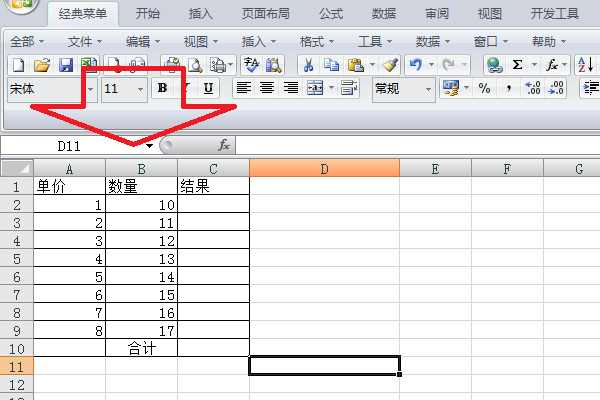Open the Research book icon
The height and width of the screenshot is (400, 600).
pos(273,65)
